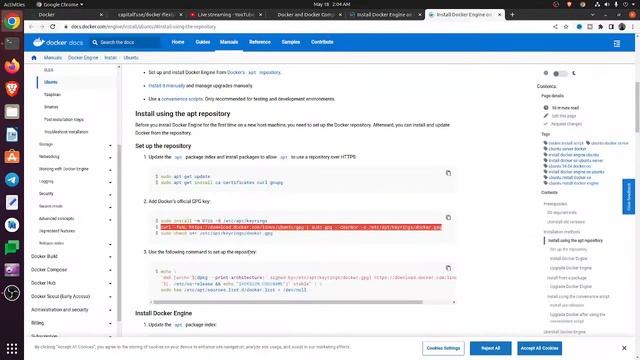640x360 pixels.
Task: Switch to the Live streaming YouTube tab
Action: pos(226,15)
